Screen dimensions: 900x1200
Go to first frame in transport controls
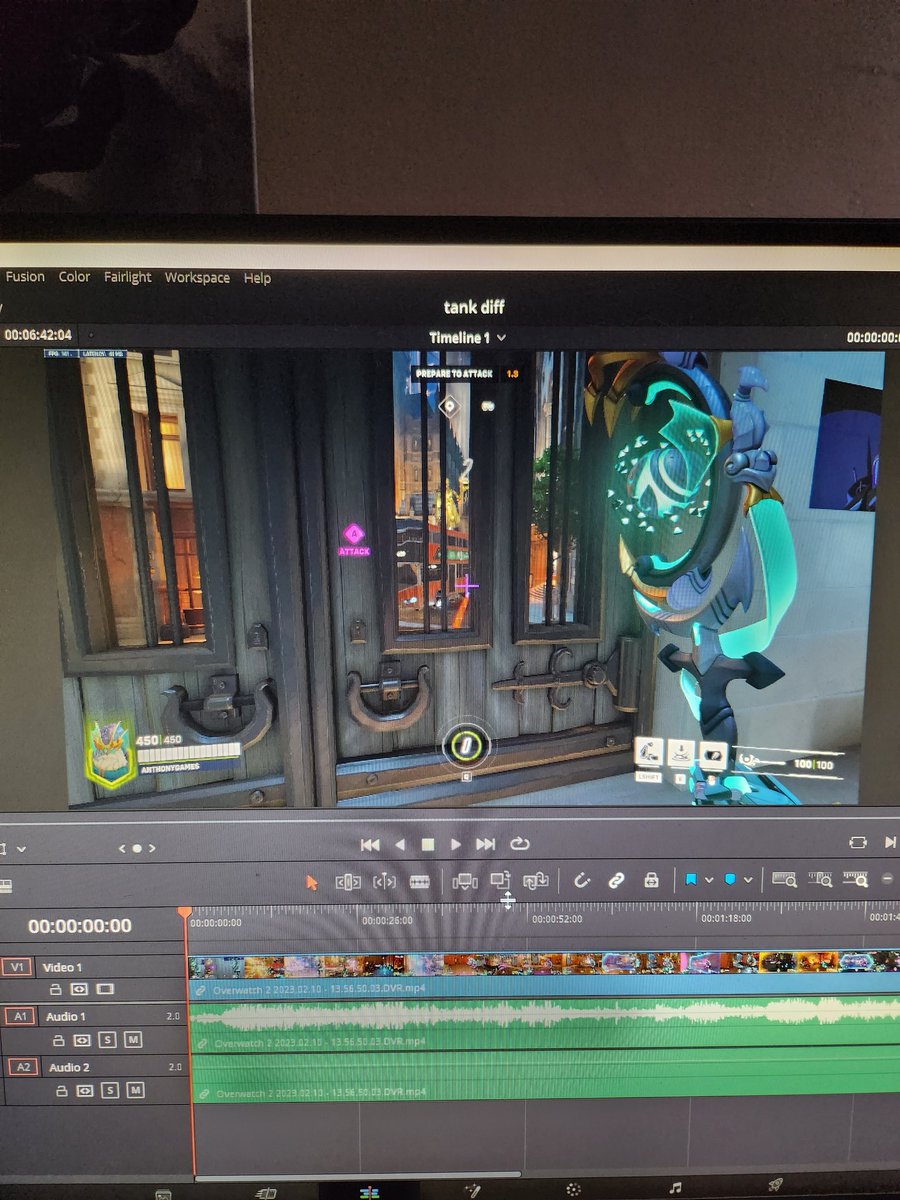click(370, 845)
